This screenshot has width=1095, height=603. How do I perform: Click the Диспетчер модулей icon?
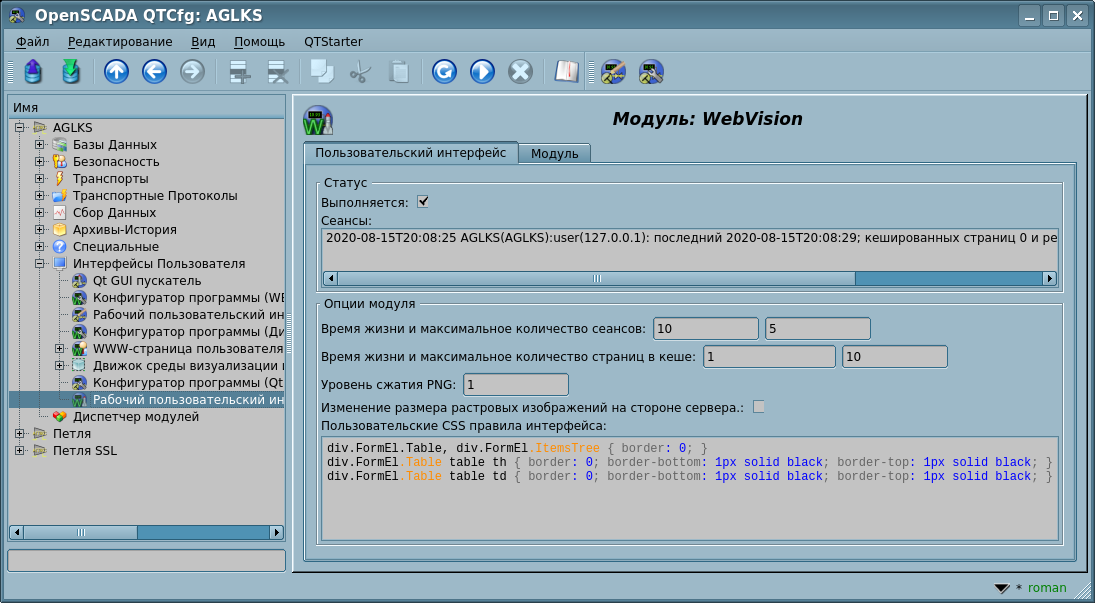tap(60, 416)
